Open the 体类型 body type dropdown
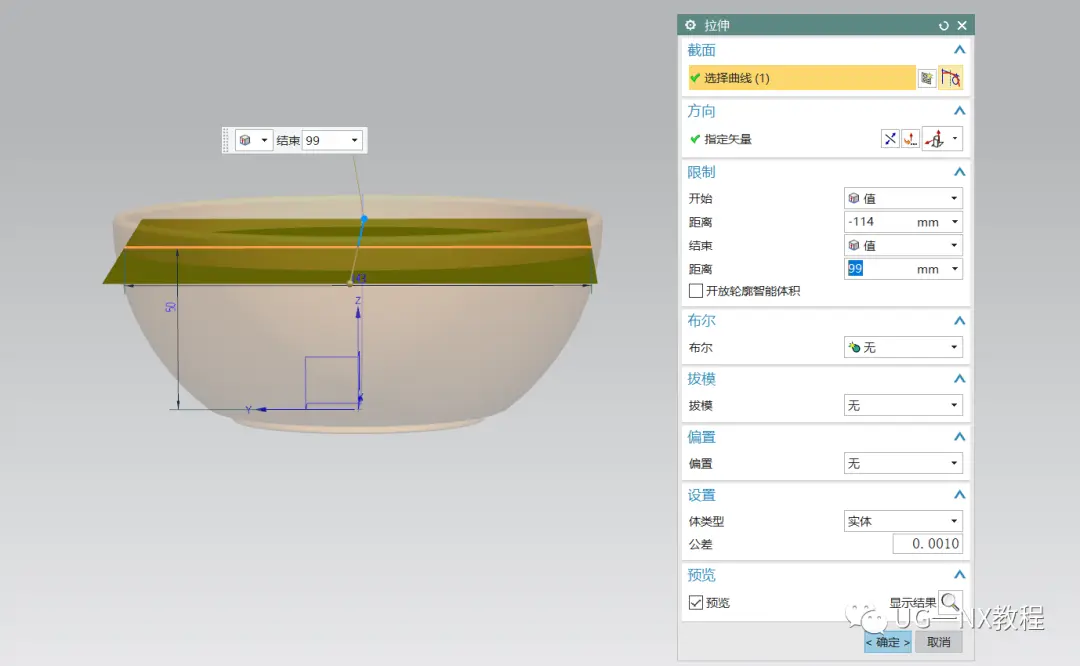 [903, 521]
